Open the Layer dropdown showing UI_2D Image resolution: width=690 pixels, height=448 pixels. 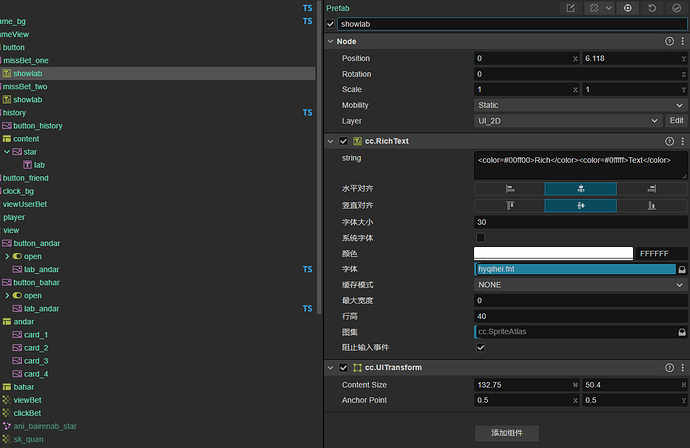click(x=568, y=121)
